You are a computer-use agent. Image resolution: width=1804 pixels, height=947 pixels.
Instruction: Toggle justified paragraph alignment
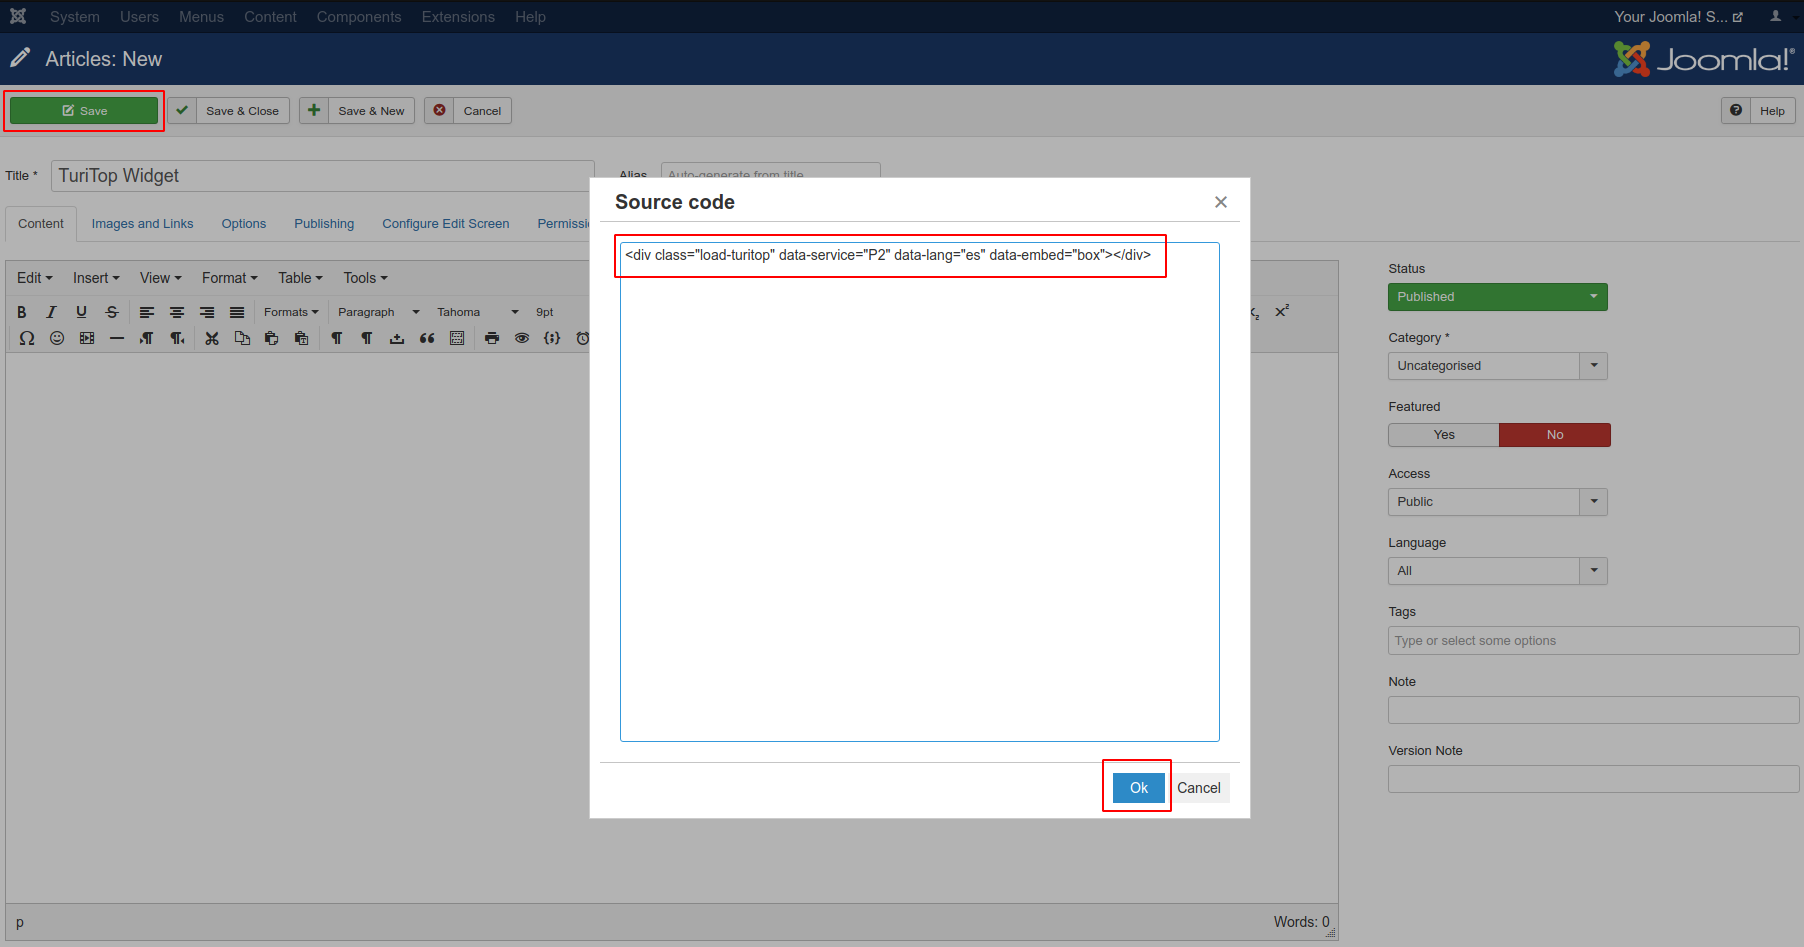(x=236, y=311)
